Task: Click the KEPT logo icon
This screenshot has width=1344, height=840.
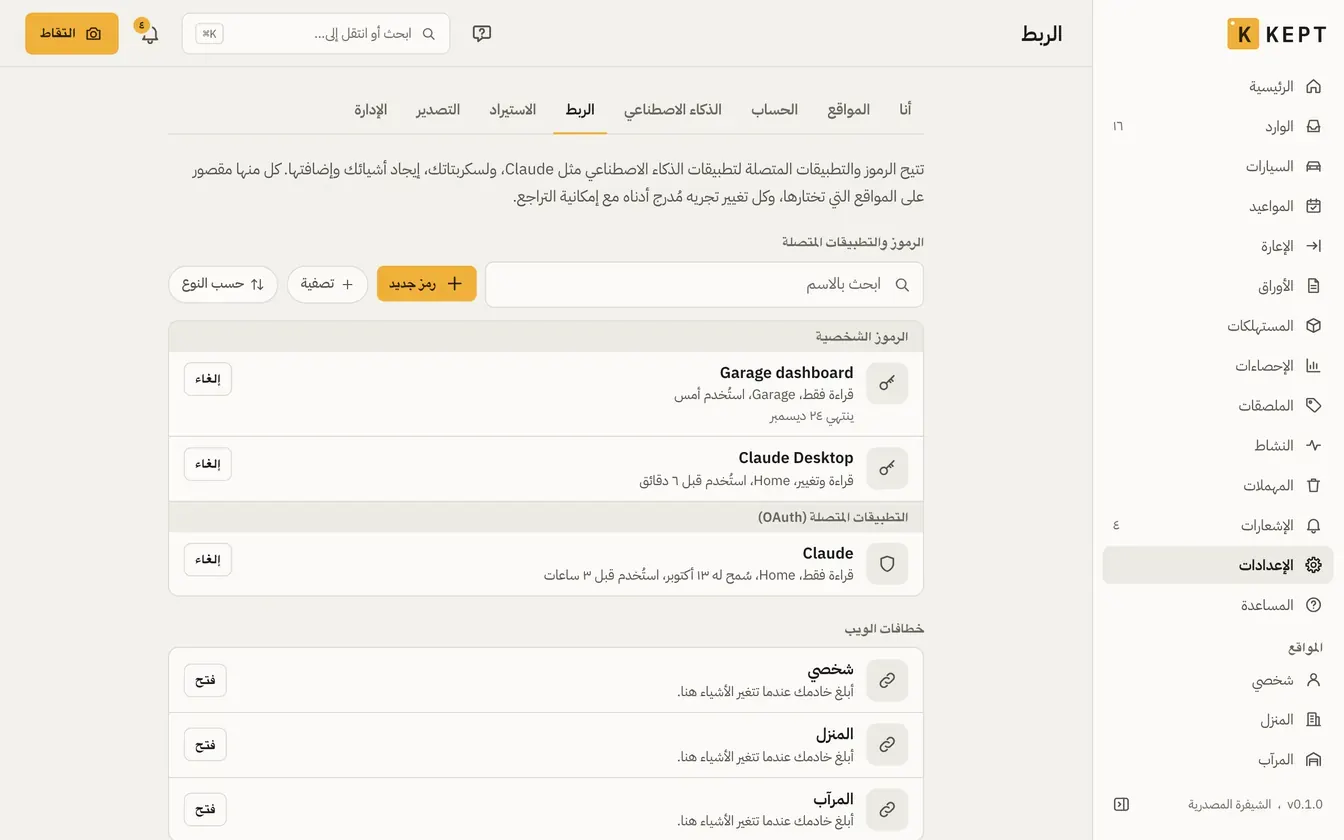Action: tap(1243, 33)
